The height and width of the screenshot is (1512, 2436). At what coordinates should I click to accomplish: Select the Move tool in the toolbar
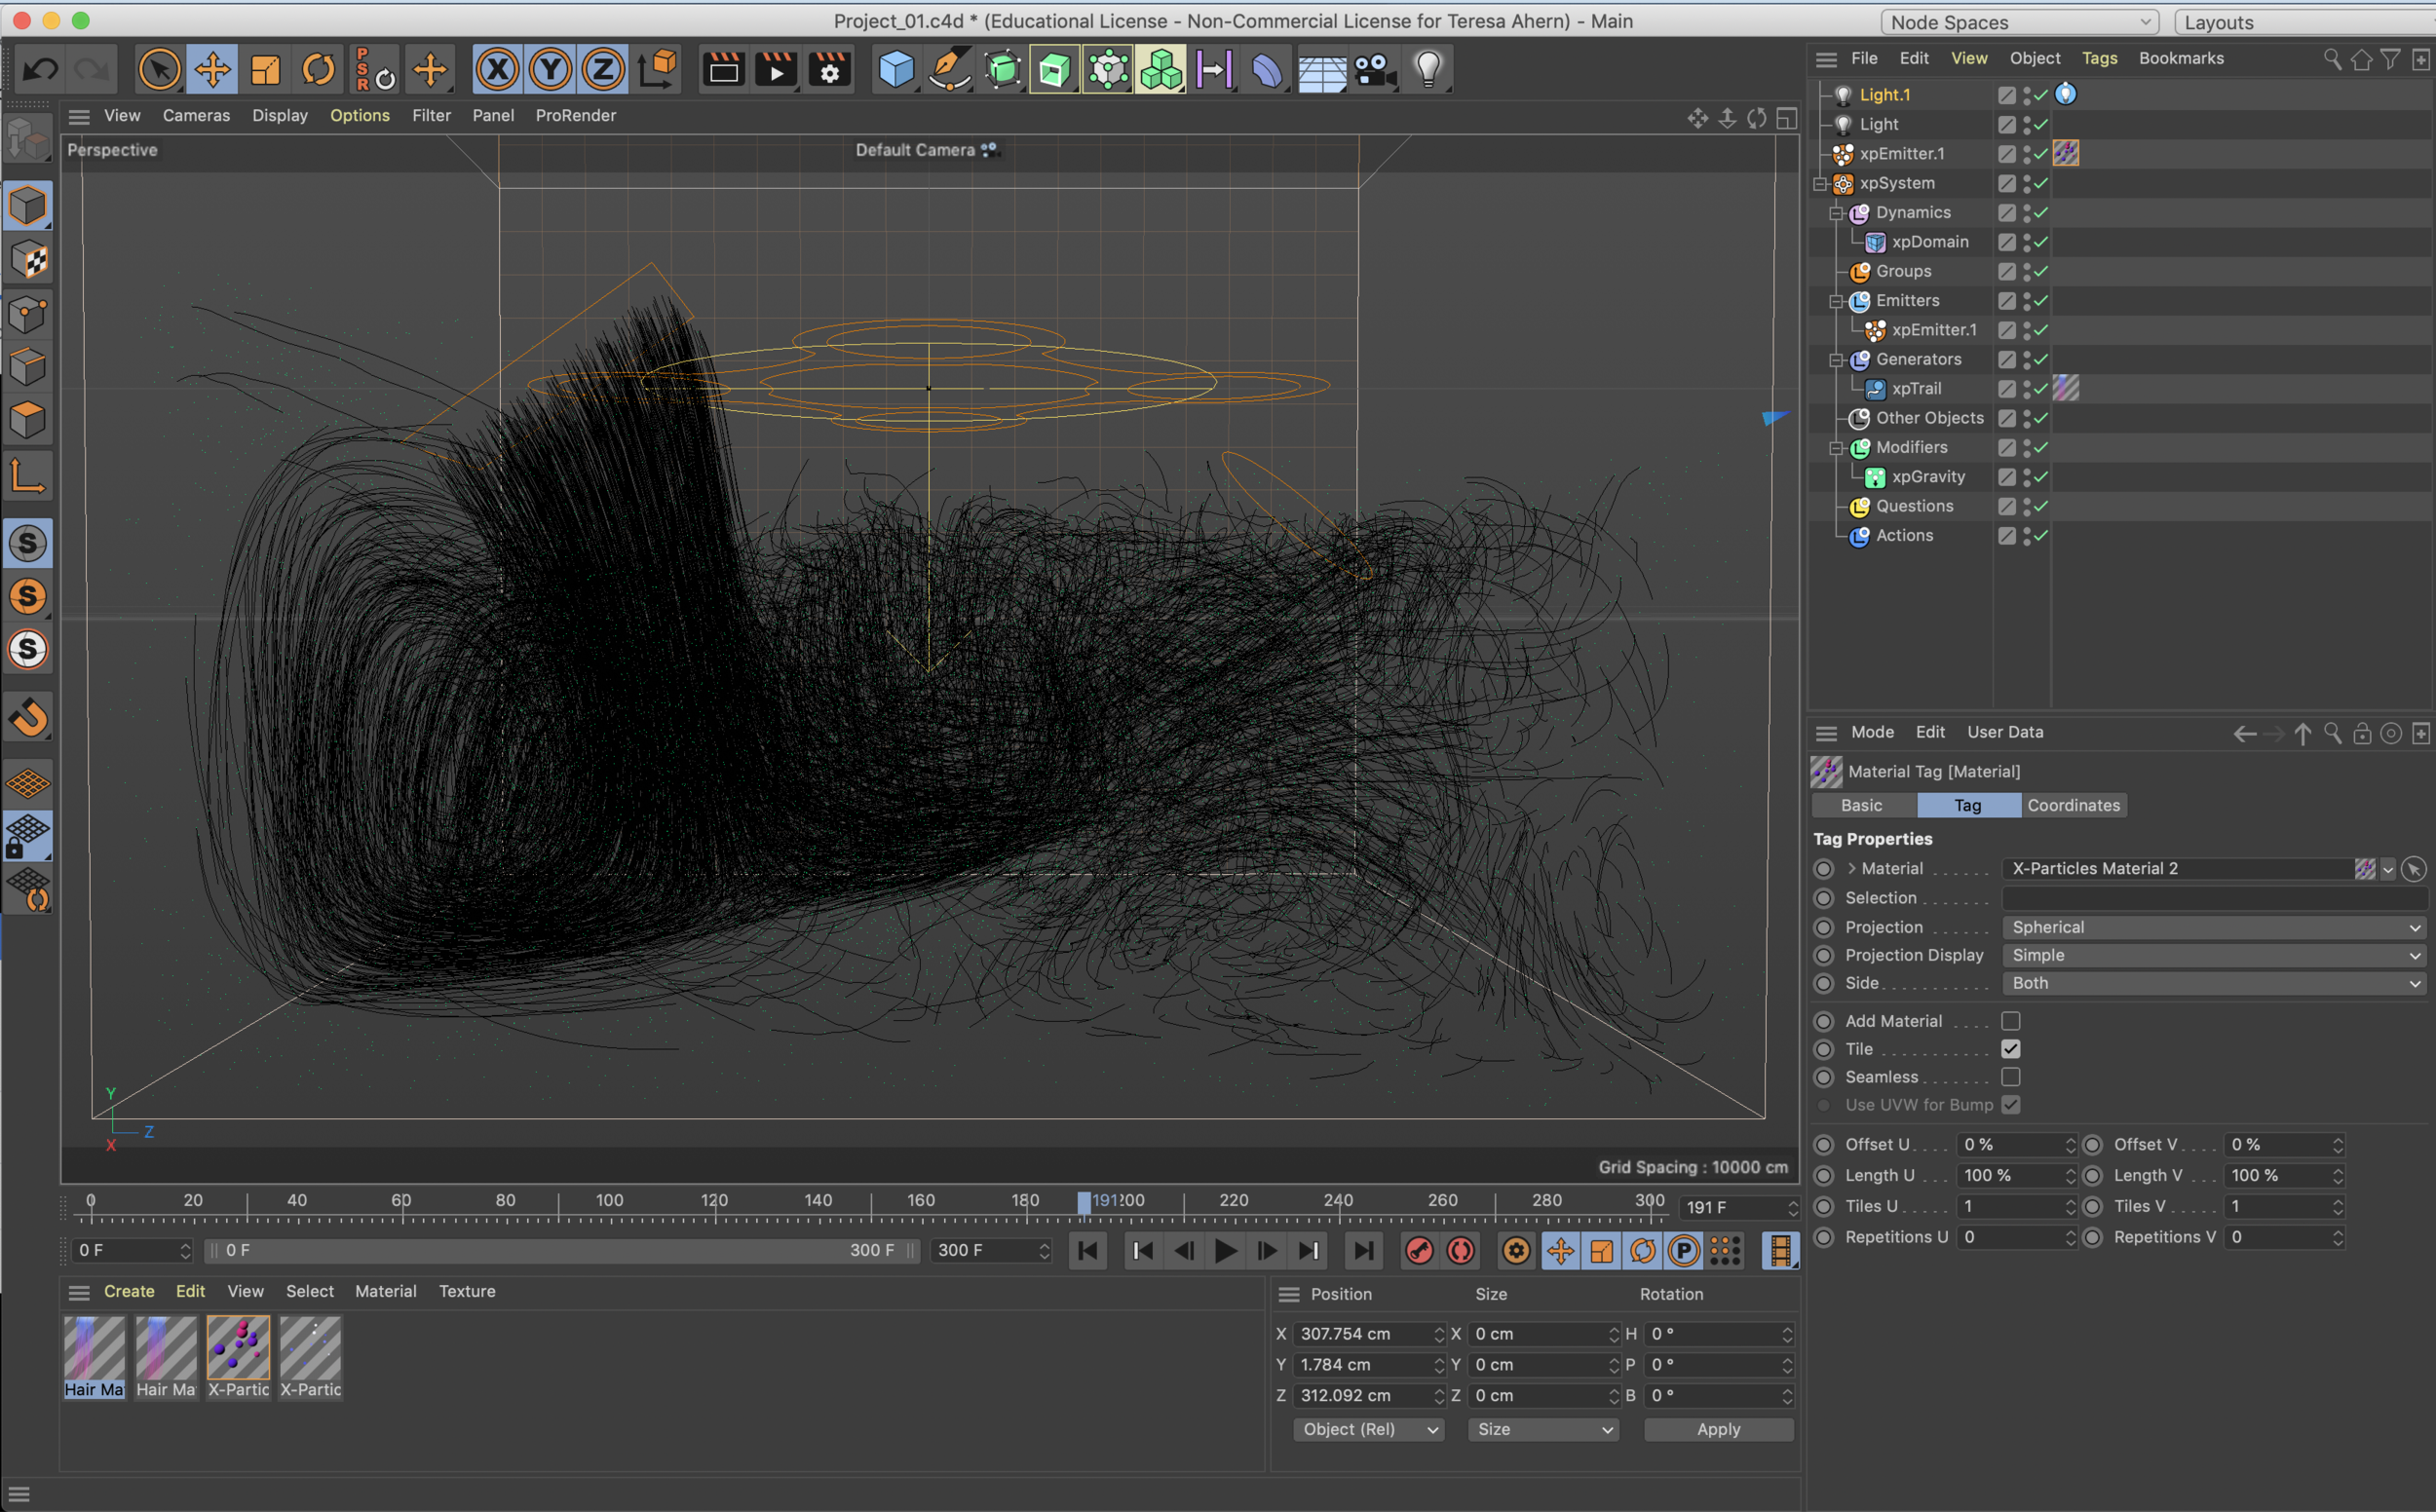212,68
